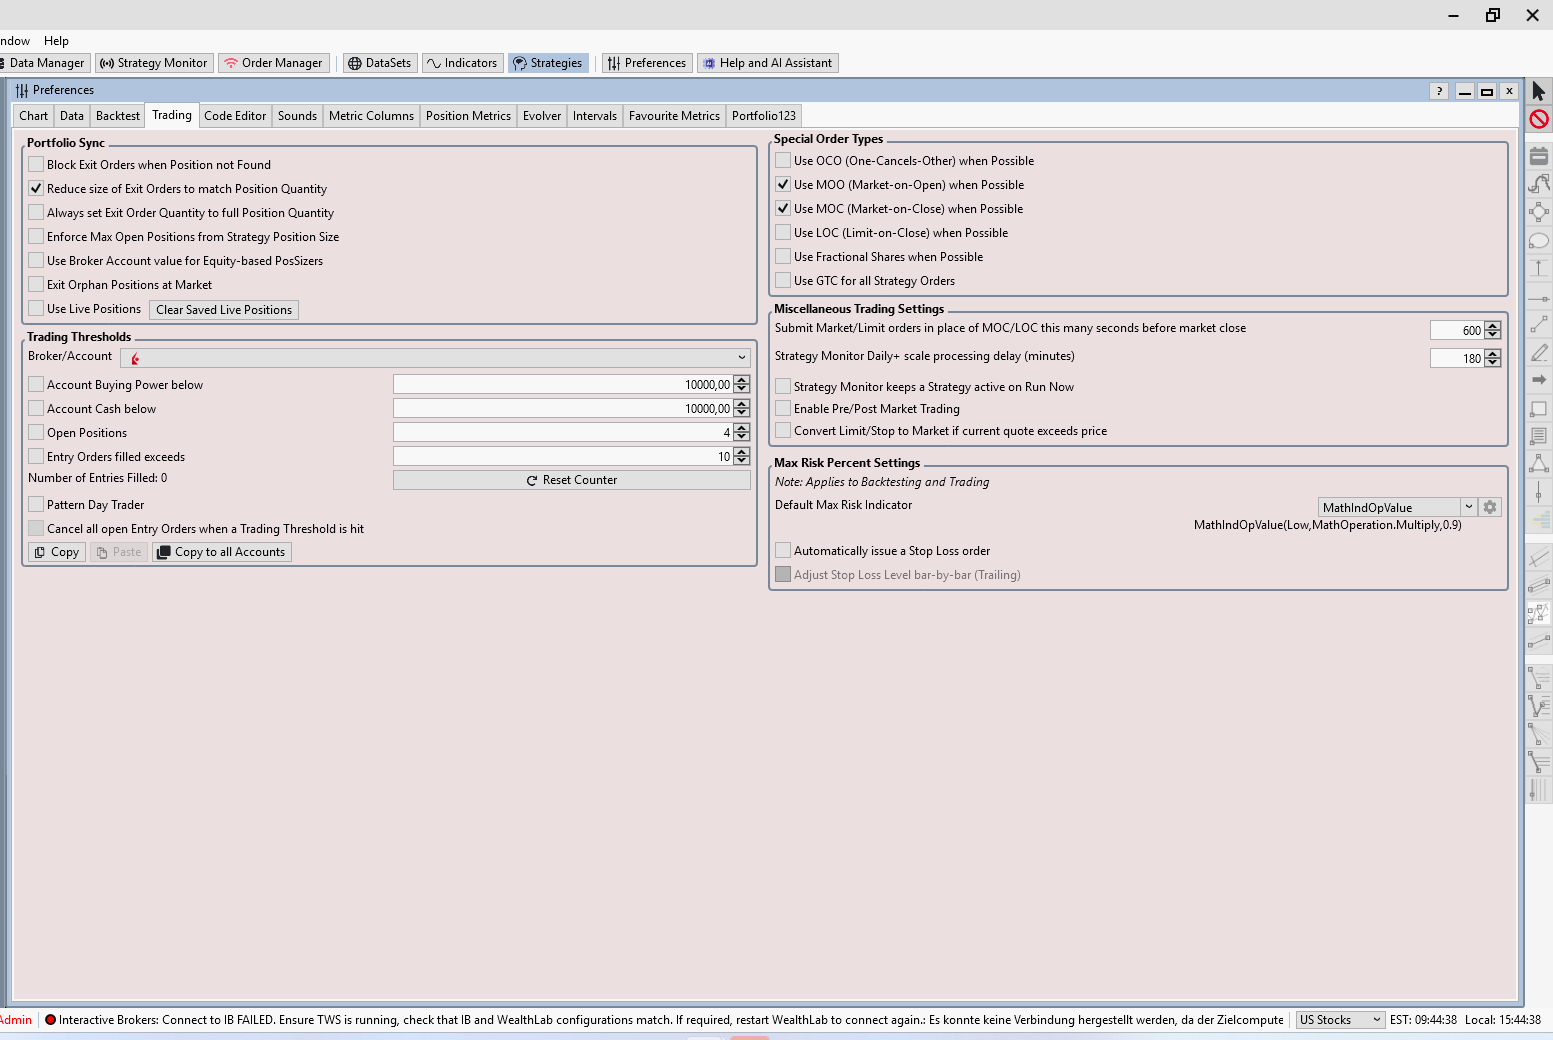
Task: Click Clear Saved Live Positions button
Action: click(x=224, y=310)
